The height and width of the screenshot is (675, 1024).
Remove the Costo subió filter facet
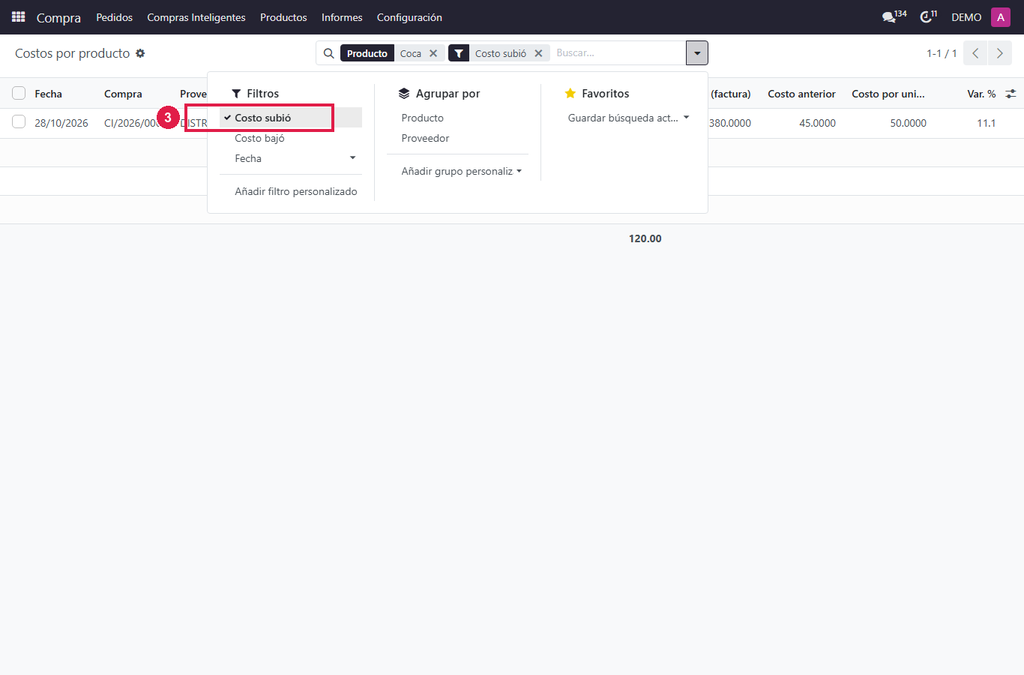(538, 54)
